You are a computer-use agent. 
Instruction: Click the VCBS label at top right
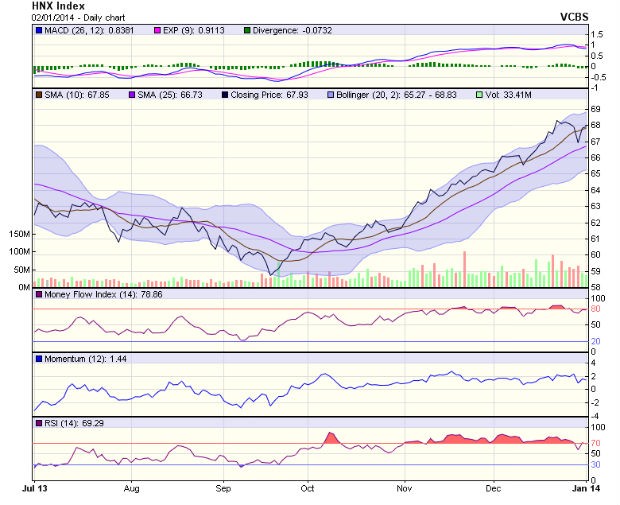575,18
